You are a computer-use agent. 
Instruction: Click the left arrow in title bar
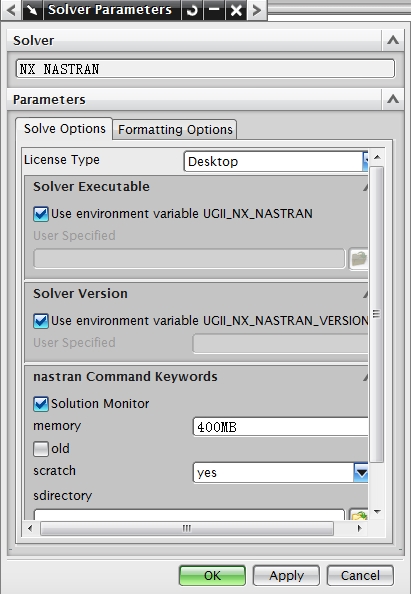tap(11, 10)
